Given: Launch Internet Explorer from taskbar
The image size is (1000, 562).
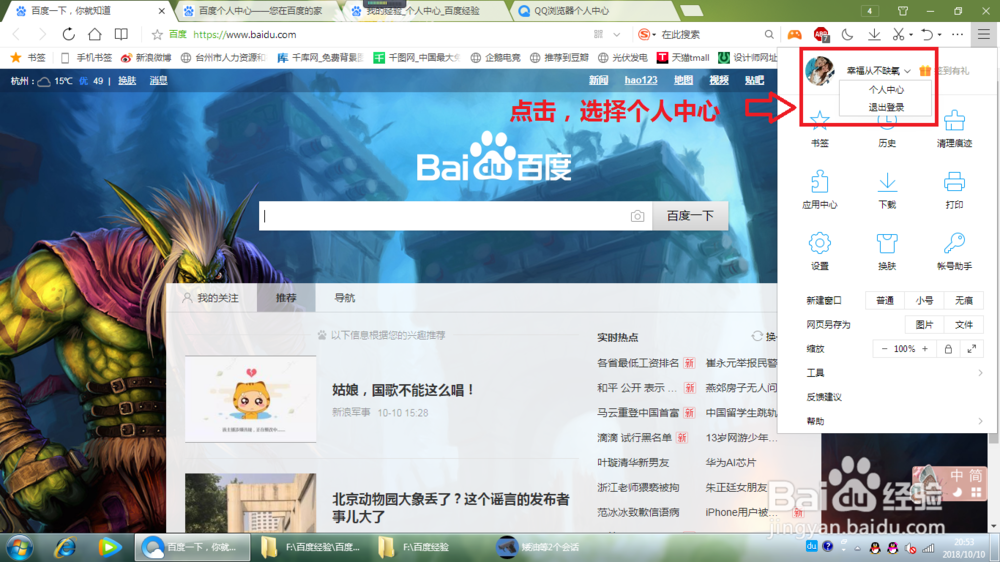Looking at the screenshot, I should click(65, 547).
